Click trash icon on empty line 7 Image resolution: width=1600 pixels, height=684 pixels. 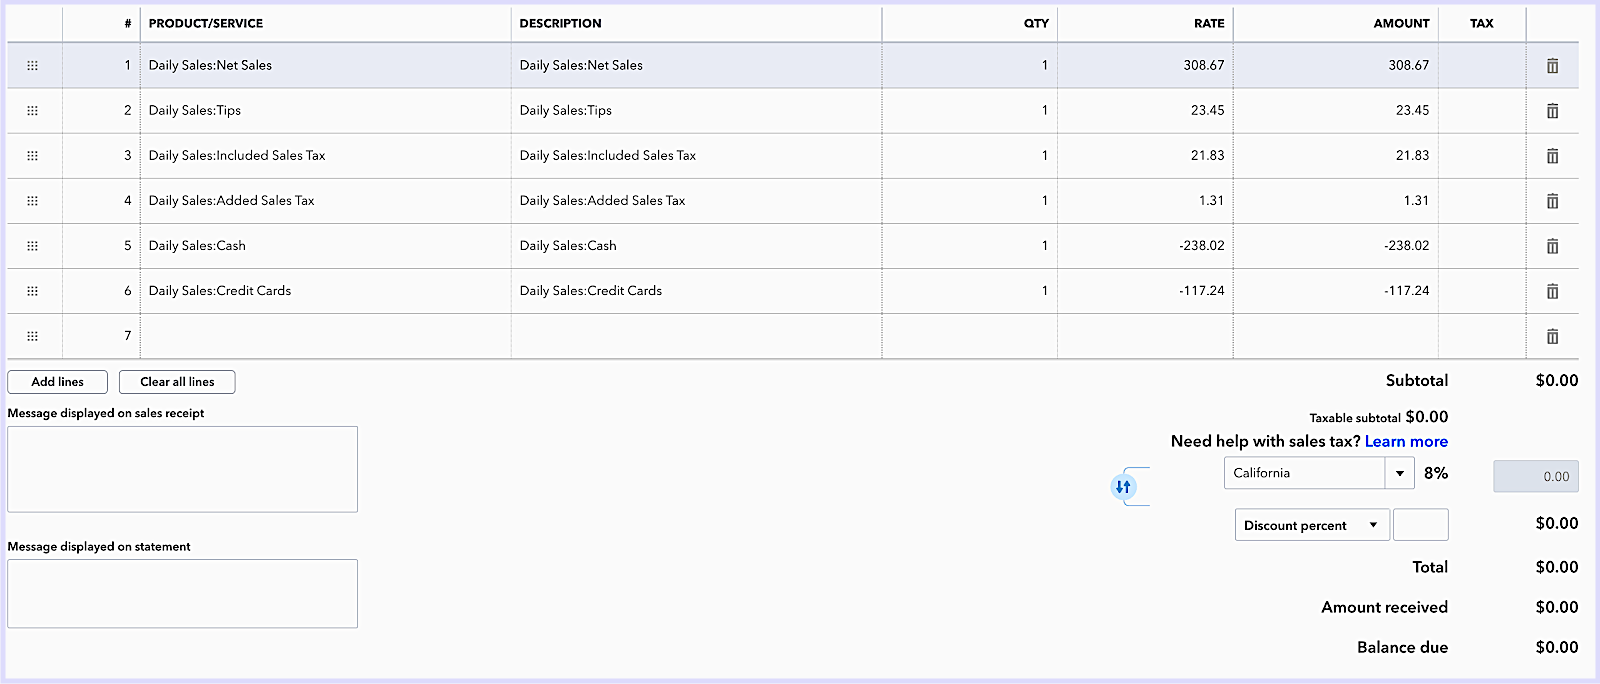(x=1552, y=336)
